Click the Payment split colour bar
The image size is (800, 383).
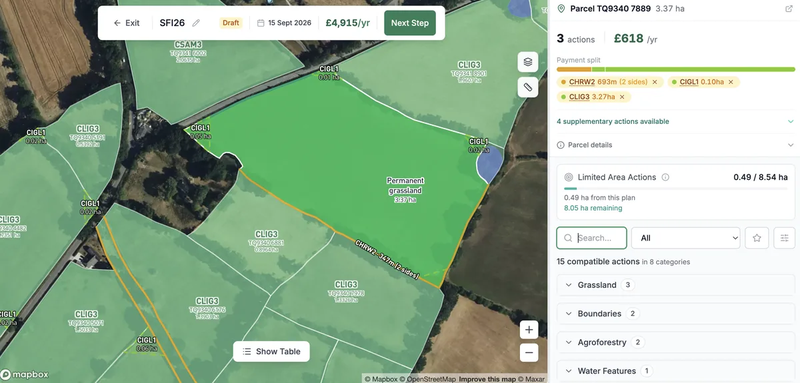coord(676,69)
